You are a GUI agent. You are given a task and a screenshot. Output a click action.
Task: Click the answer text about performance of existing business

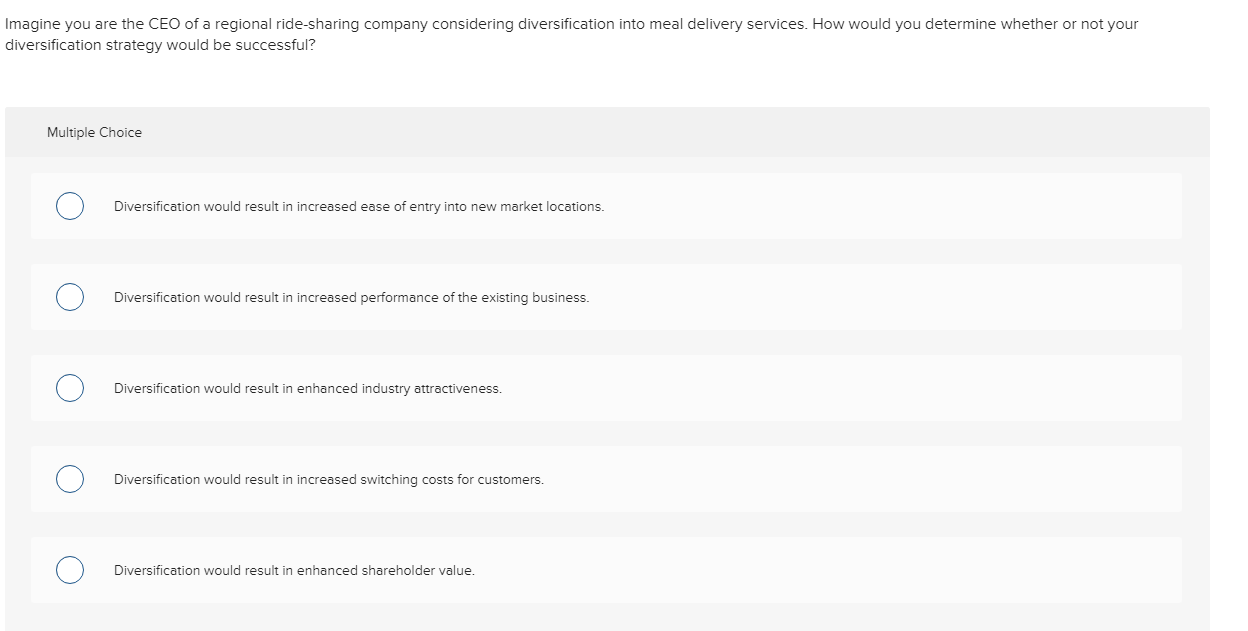point(352,297)
